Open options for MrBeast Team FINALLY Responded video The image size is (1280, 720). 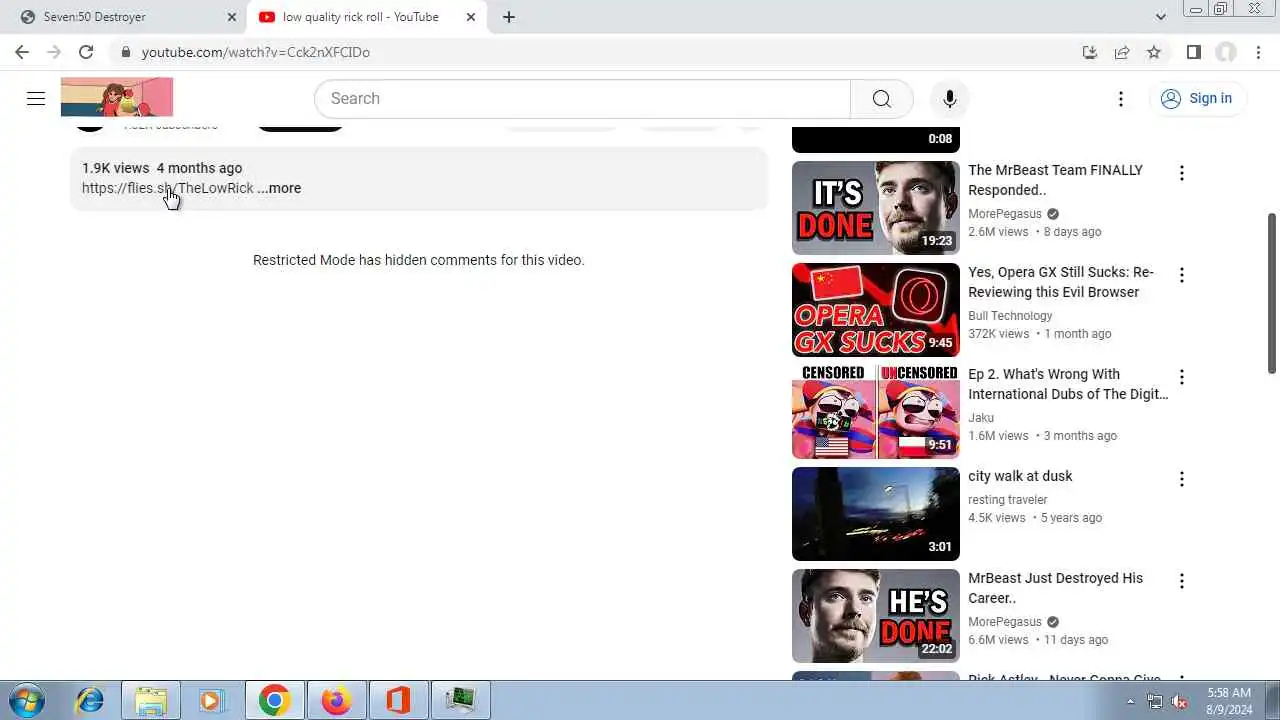pos(1181,173)
